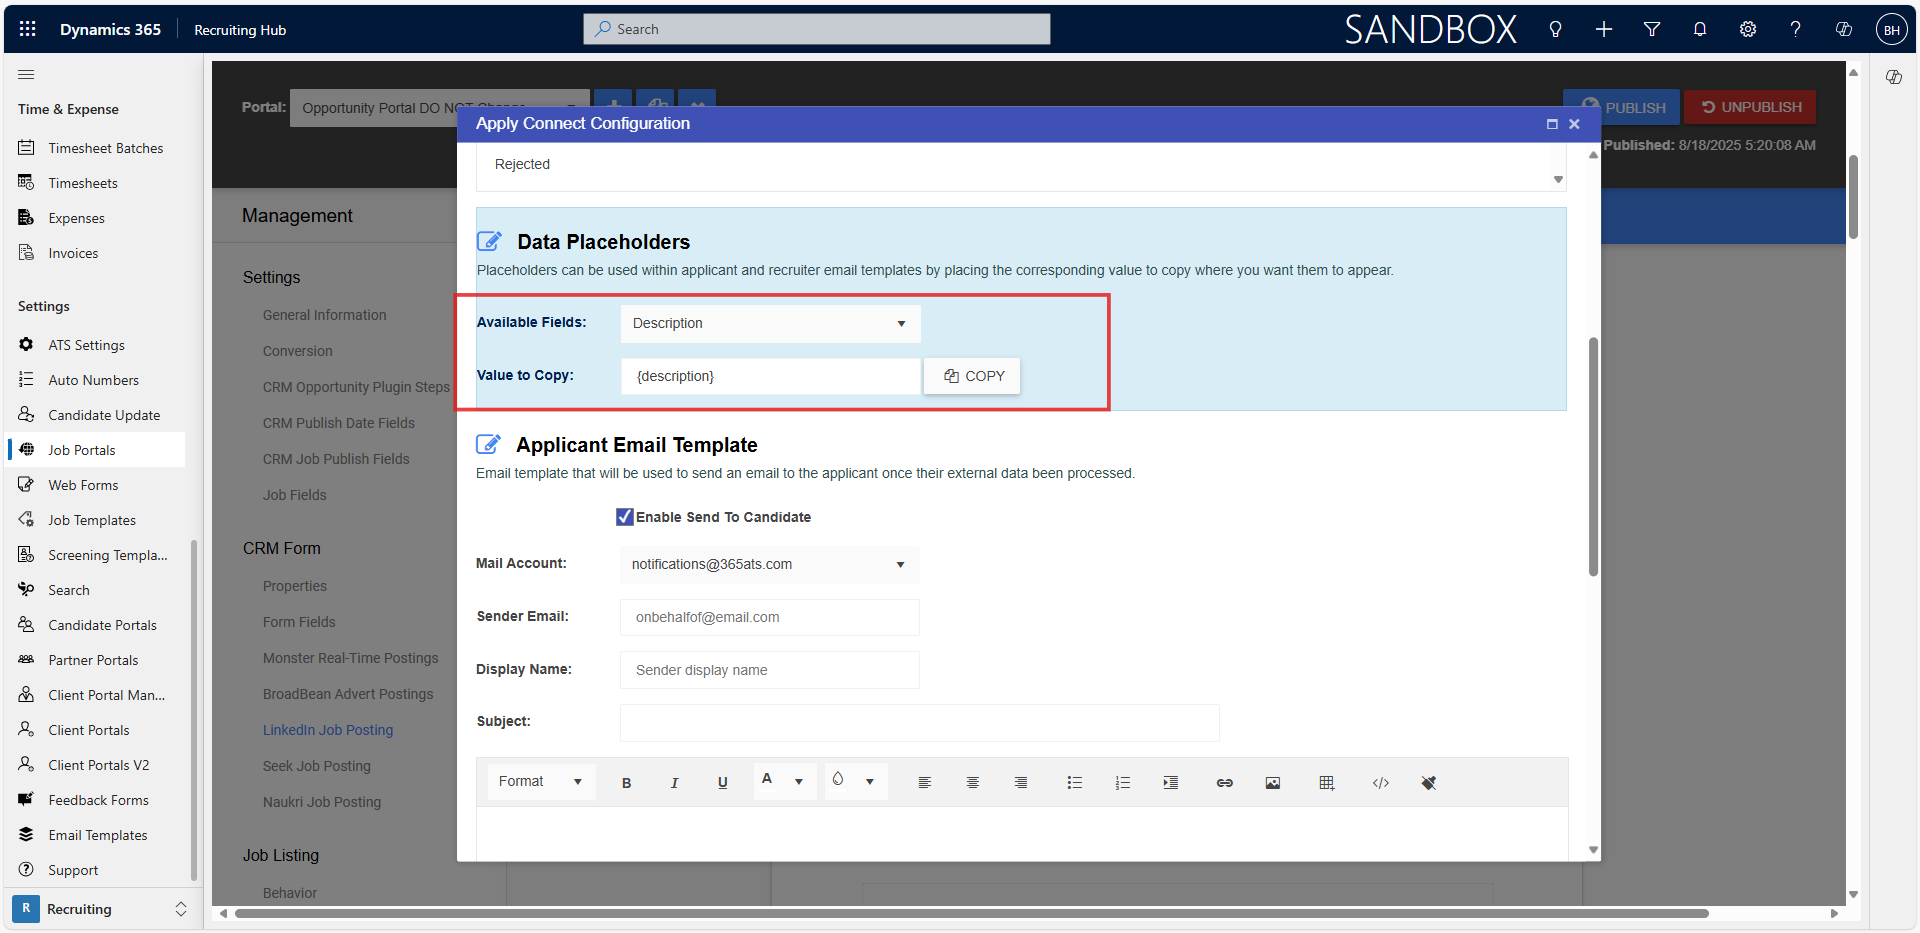Apply bold formatting in the email editor
Screen dimensions: 1920x933
[626, 783]
